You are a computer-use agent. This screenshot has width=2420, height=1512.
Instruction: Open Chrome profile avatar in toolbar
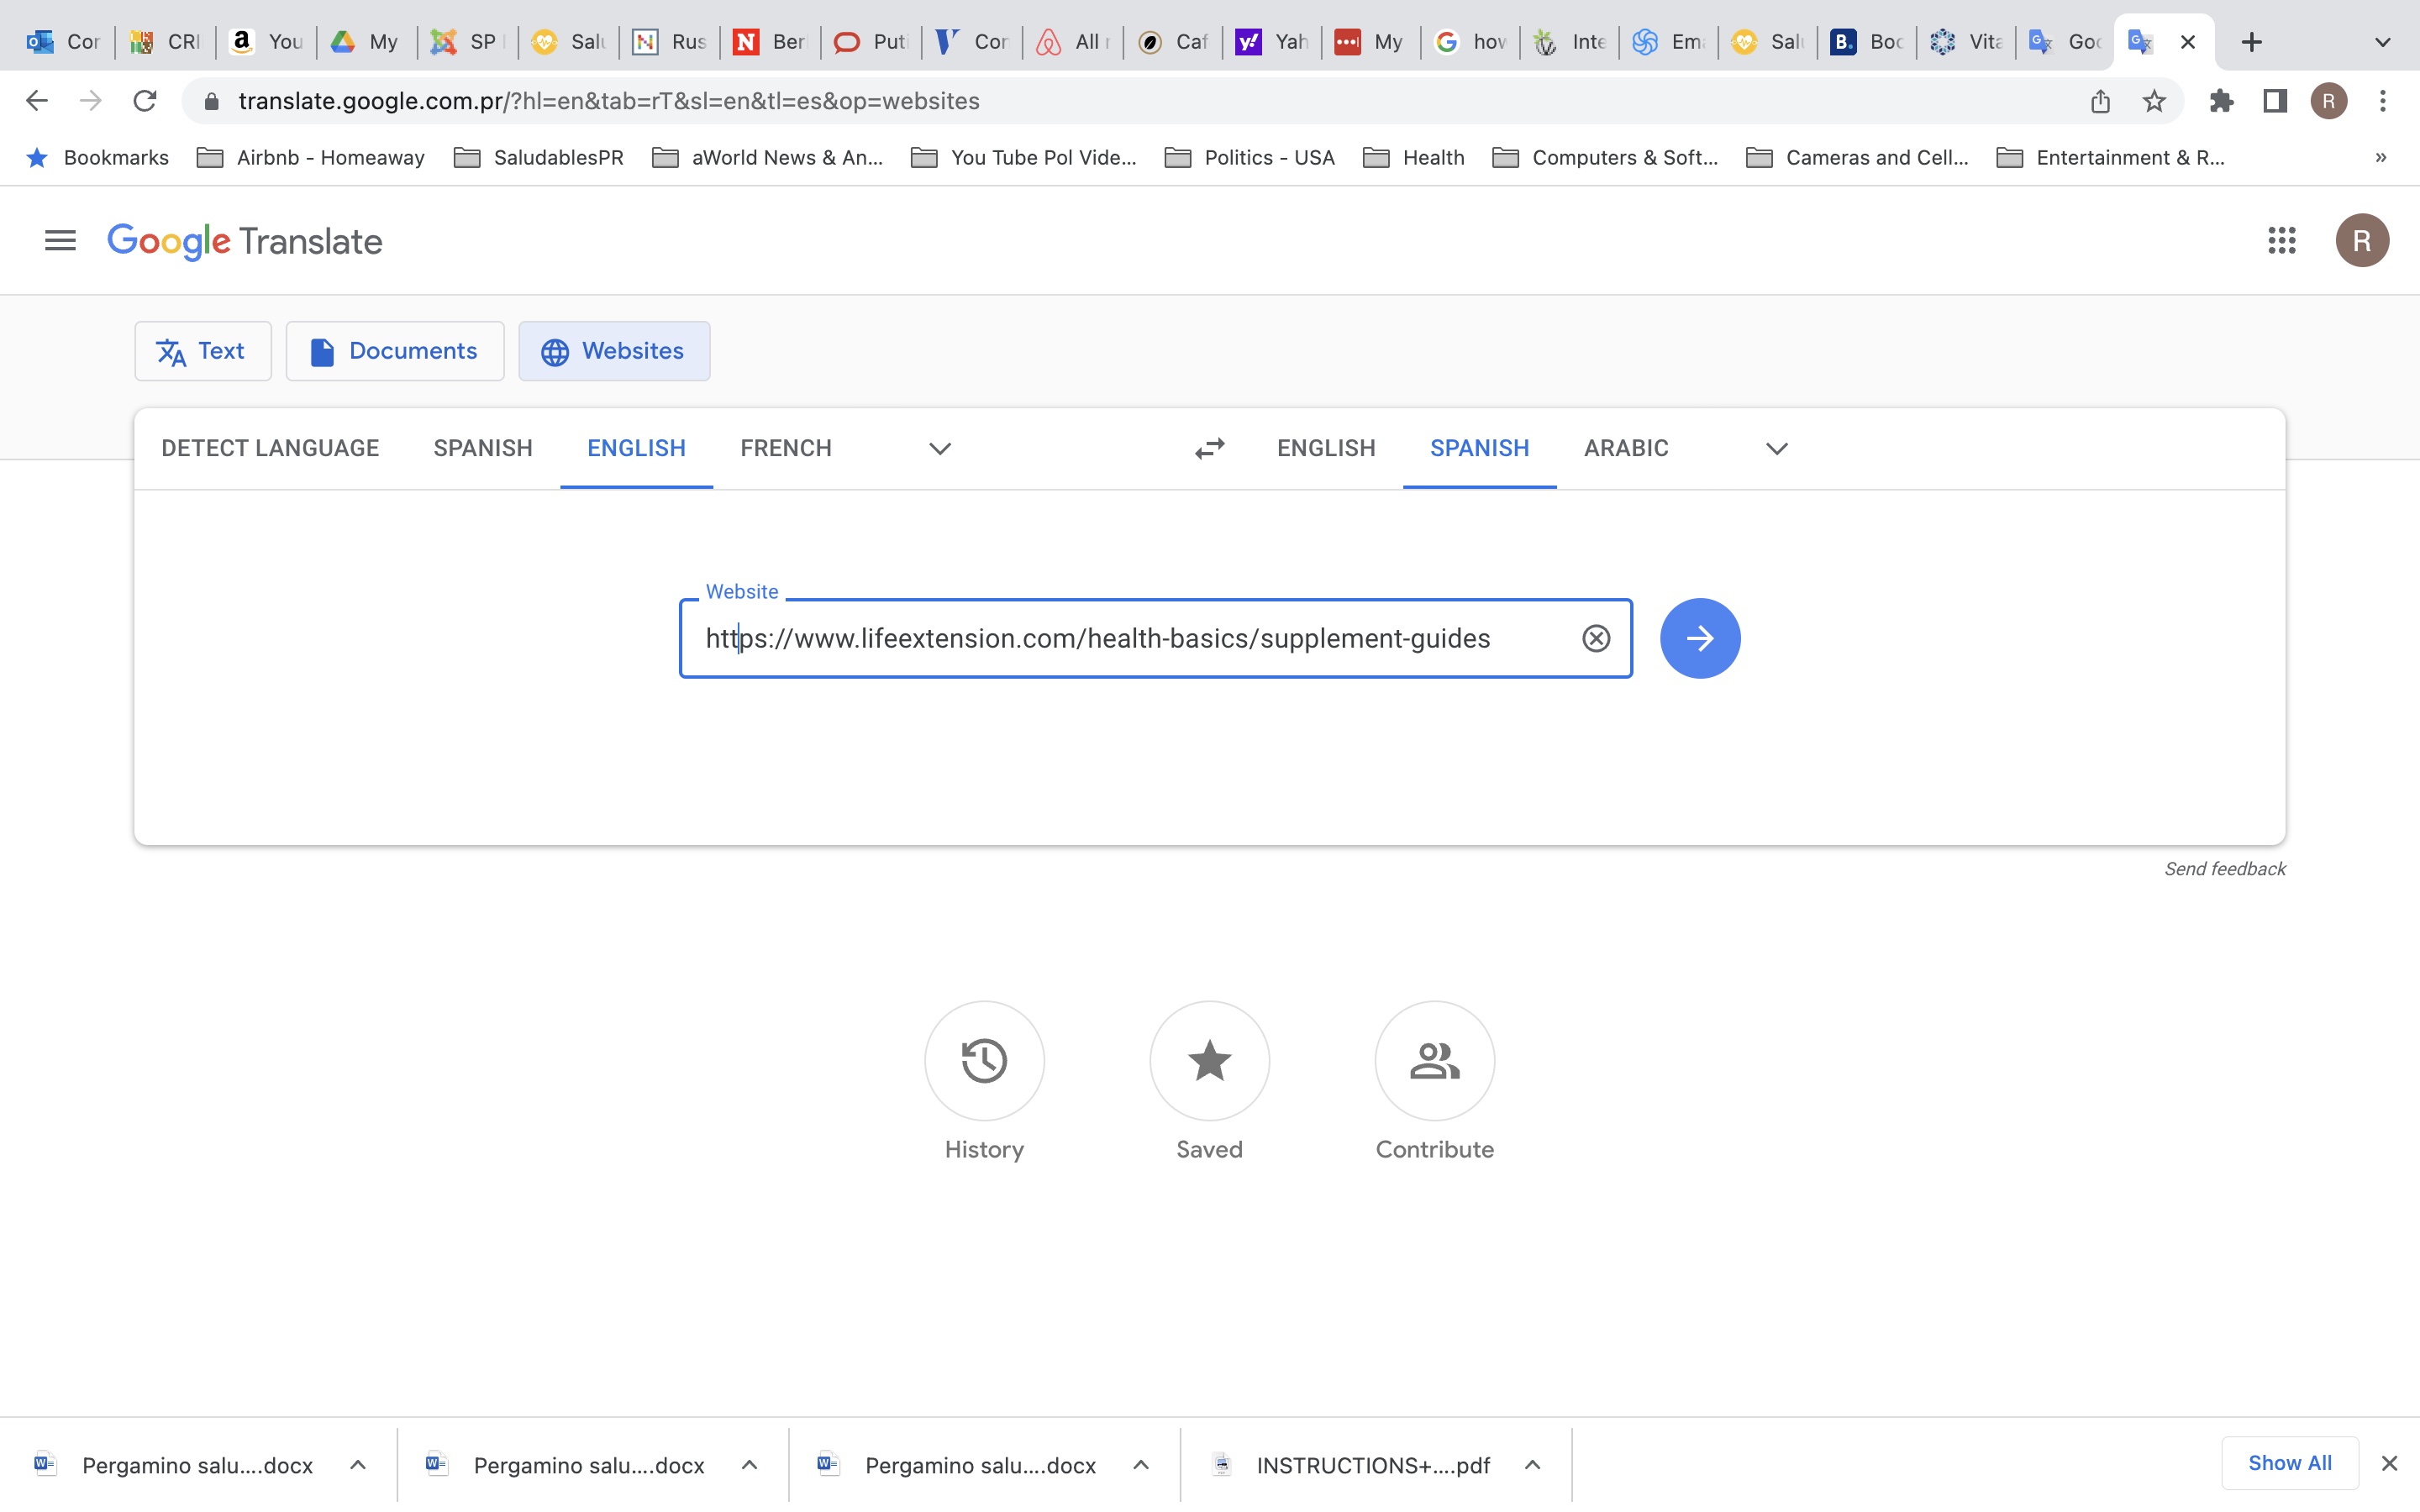pos(2329,101)
